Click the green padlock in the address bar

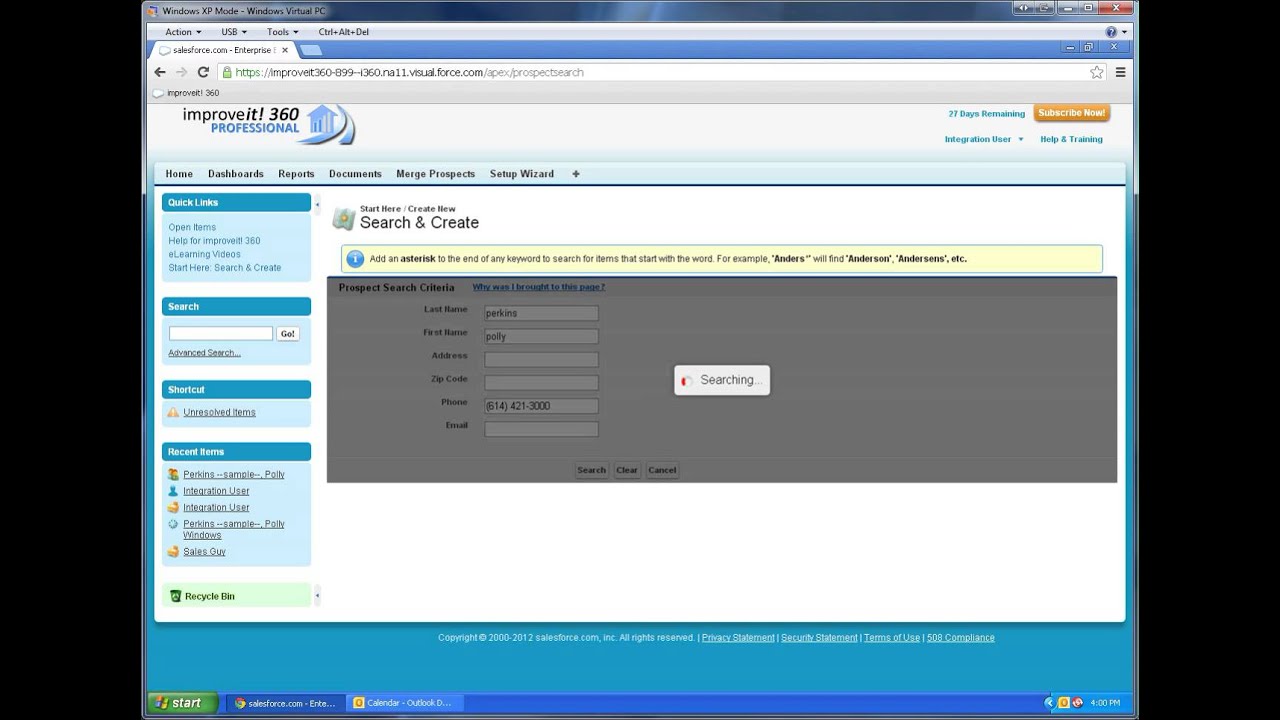coord(227,72)
